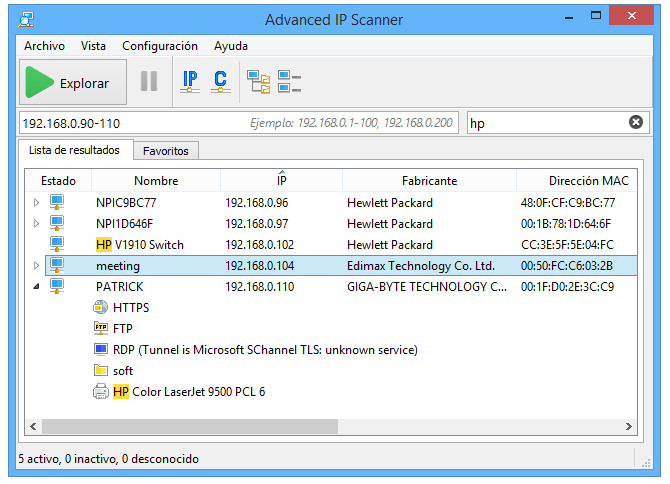This screenshot has height=484, width=670.
Task: Click the IP range field 192.168.0.90-110
Action: (238, 123)
